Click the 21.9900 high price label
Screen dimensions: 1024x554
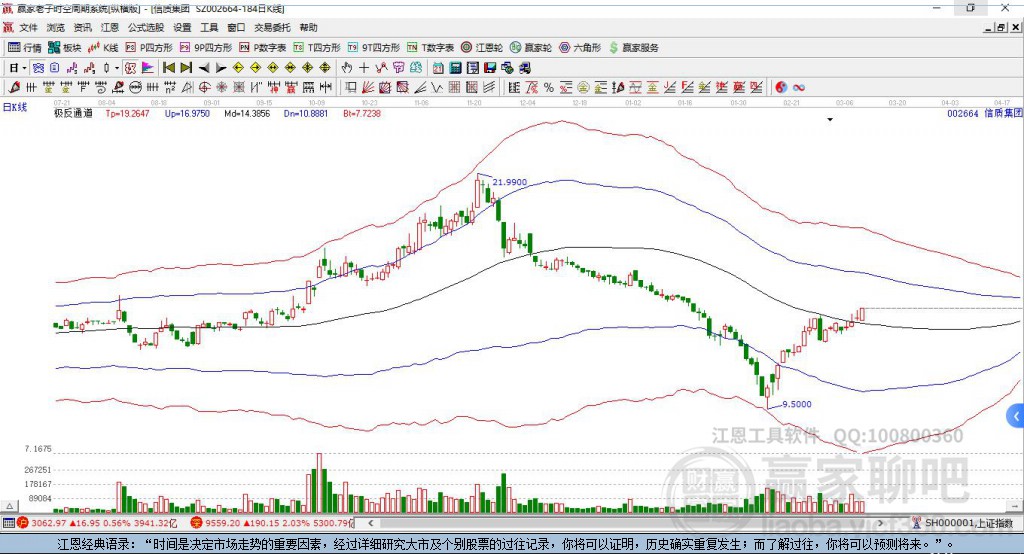coord(509,182)
